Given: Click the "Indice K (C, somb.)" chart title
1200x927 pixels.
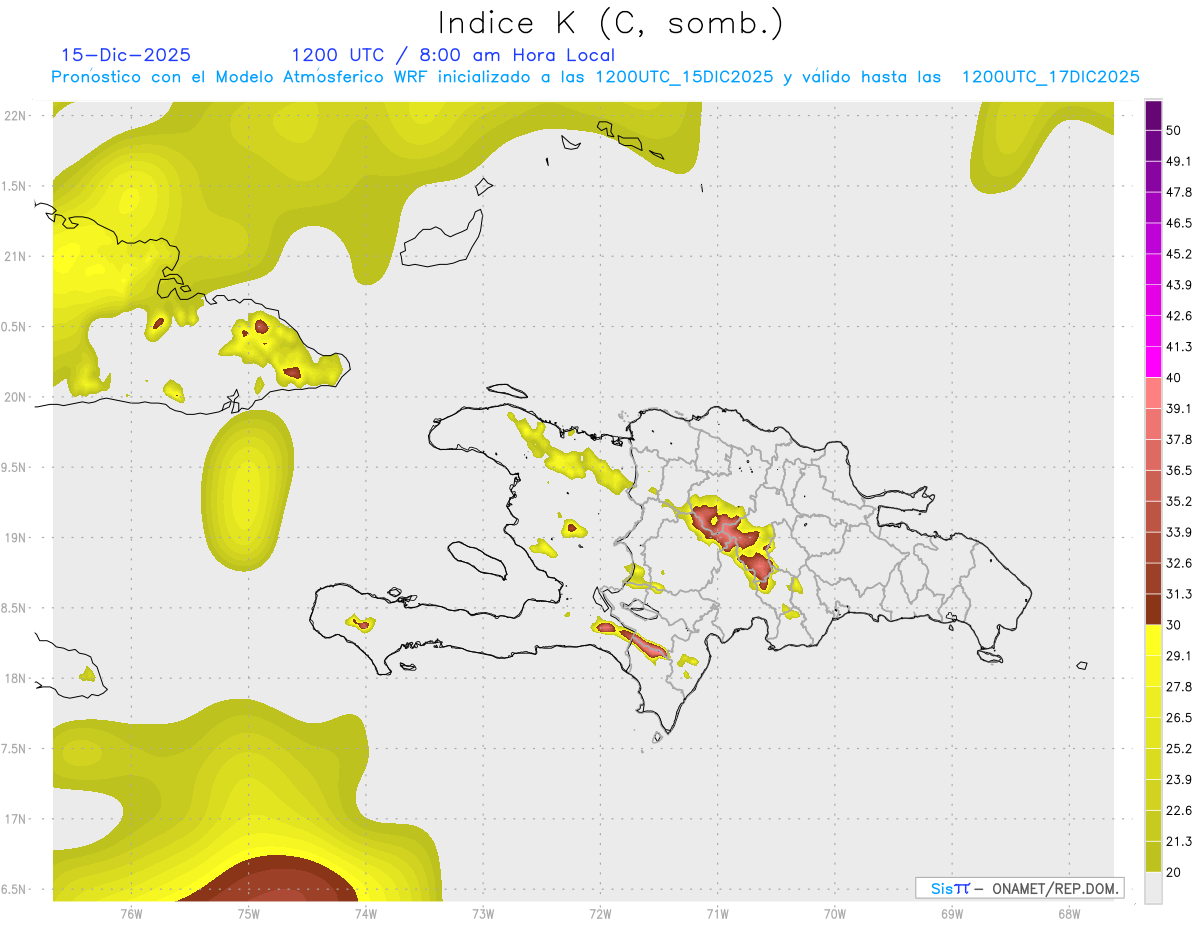Looking at the screenshot, I should [x=610, y=23].
